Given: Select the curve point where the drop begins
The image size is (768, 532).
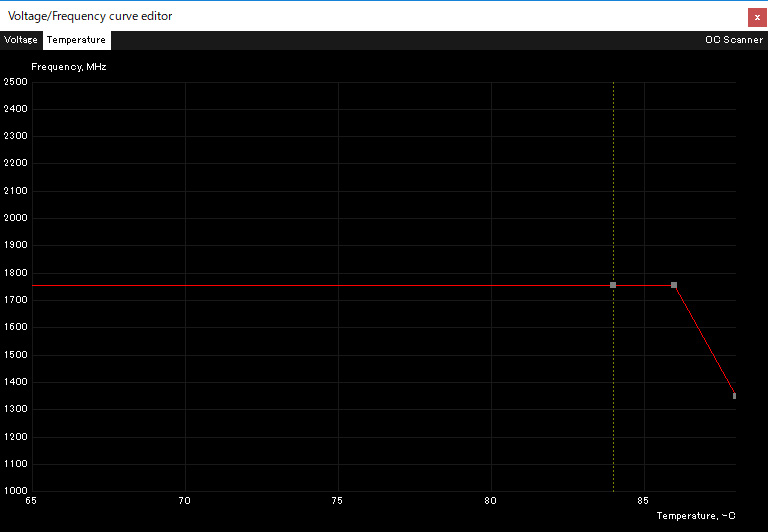Looking at the screenshot, I should point(674,285).
